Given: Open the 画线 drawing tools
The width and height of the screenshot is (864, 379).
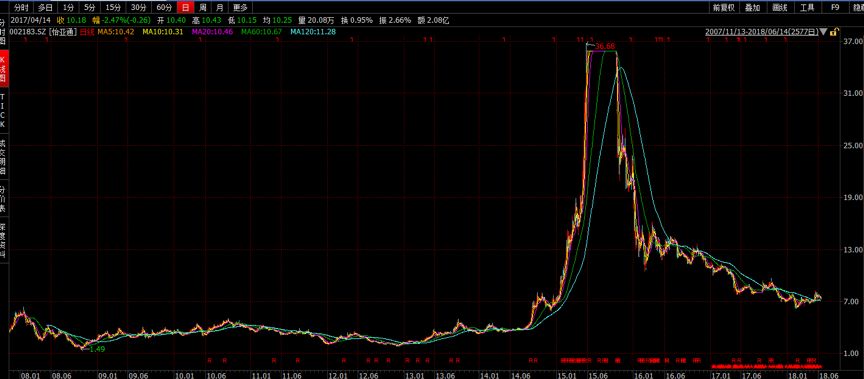Looking at the screenshot, I should coord(780,7).
